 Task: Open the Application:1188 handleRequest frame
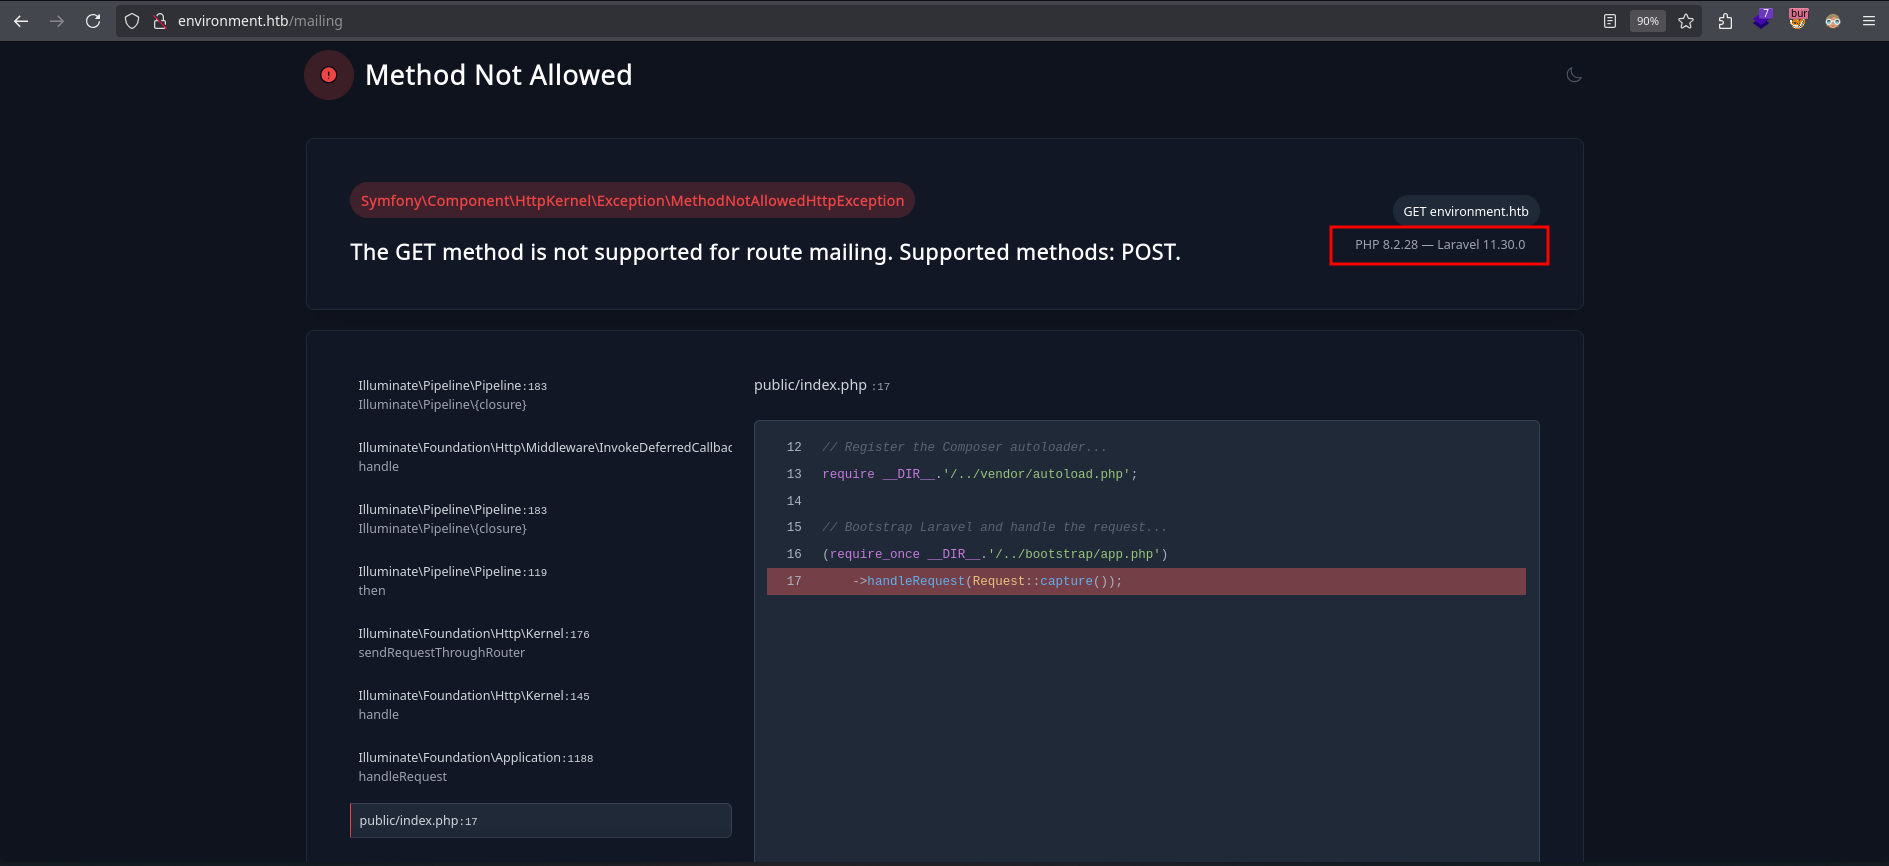click(x=541, y=767)
